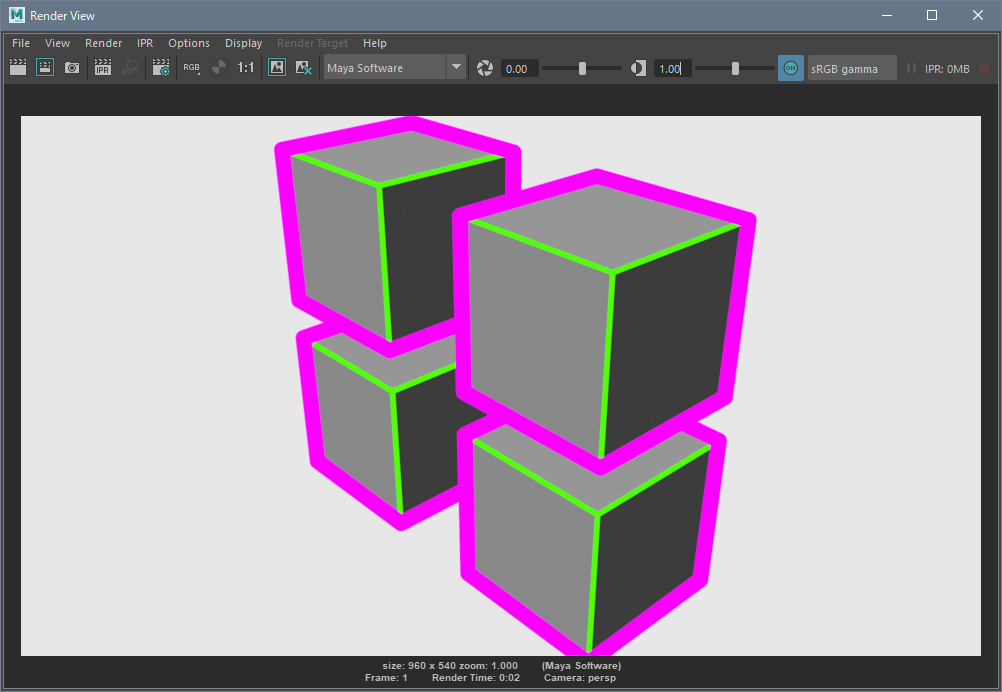Screen dimensions: 1002x692
Task: Click the Redo Previous Render clapperboard icon
Action: [18, 68]
